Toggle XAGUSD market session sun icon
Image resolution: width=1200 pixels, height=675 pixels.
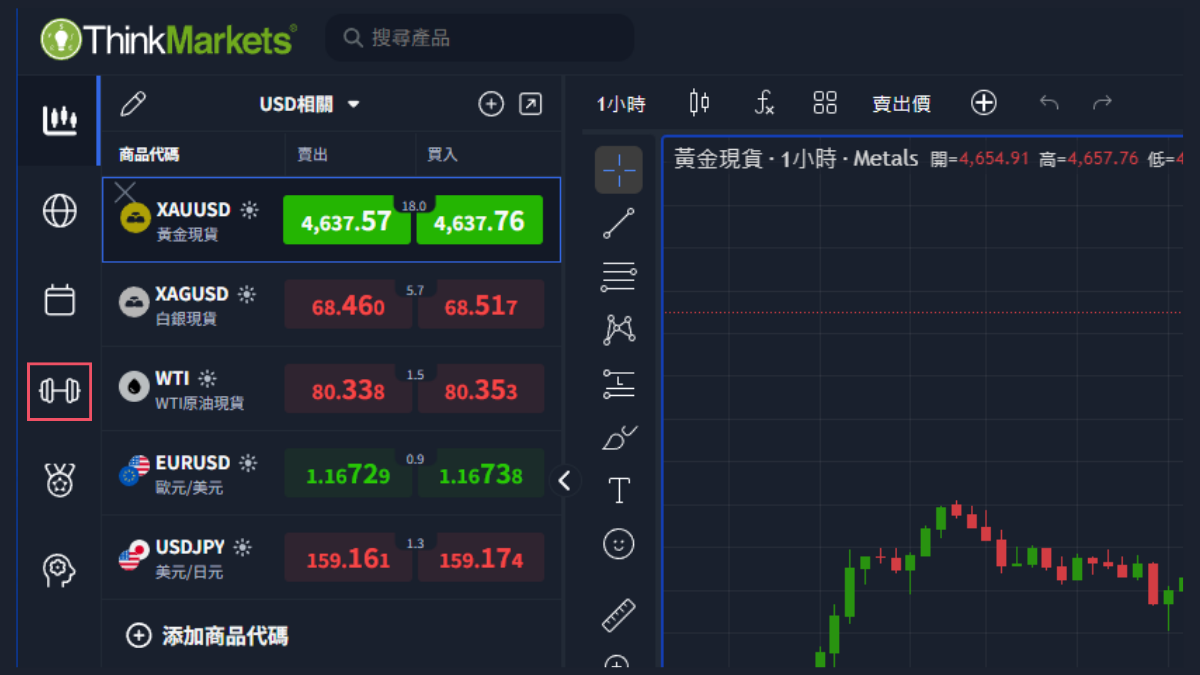pyautogui.click(x=247, y=294)
